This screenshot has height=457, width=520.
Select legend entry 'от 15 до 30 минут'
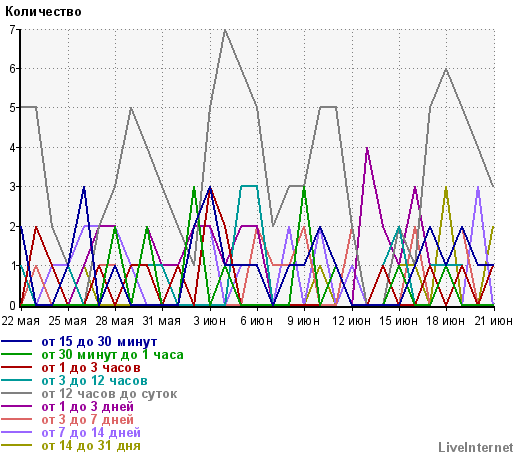pos(99,342)
